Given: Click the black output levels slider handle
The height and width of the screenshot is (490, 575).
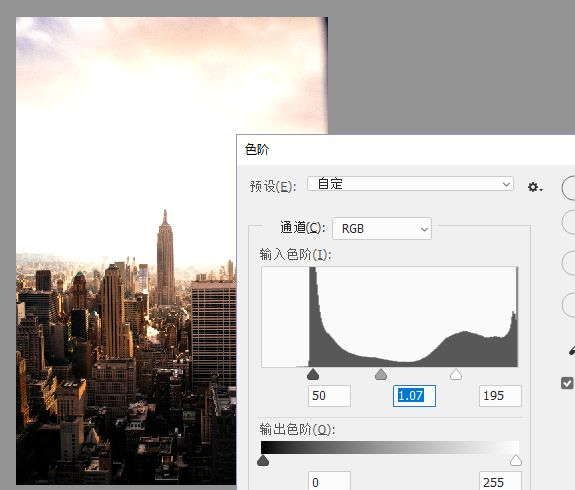Looking at the screenshot, I should [x=263, y=460].
